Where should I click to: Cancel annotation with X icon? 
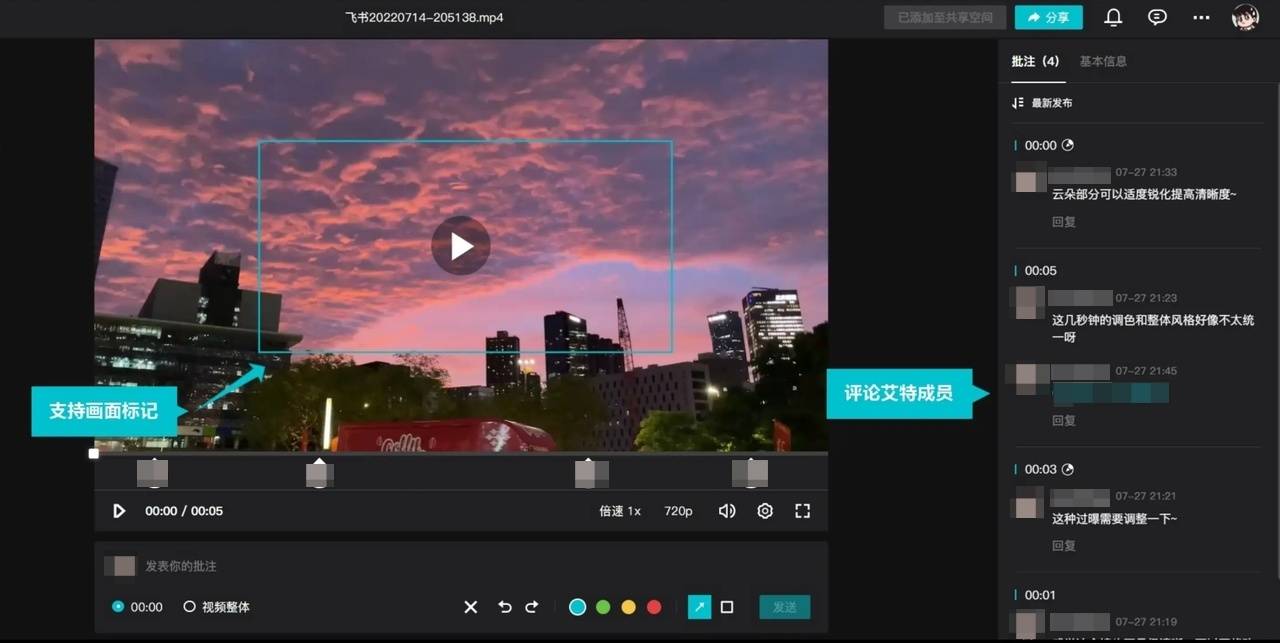pos(471,607)
